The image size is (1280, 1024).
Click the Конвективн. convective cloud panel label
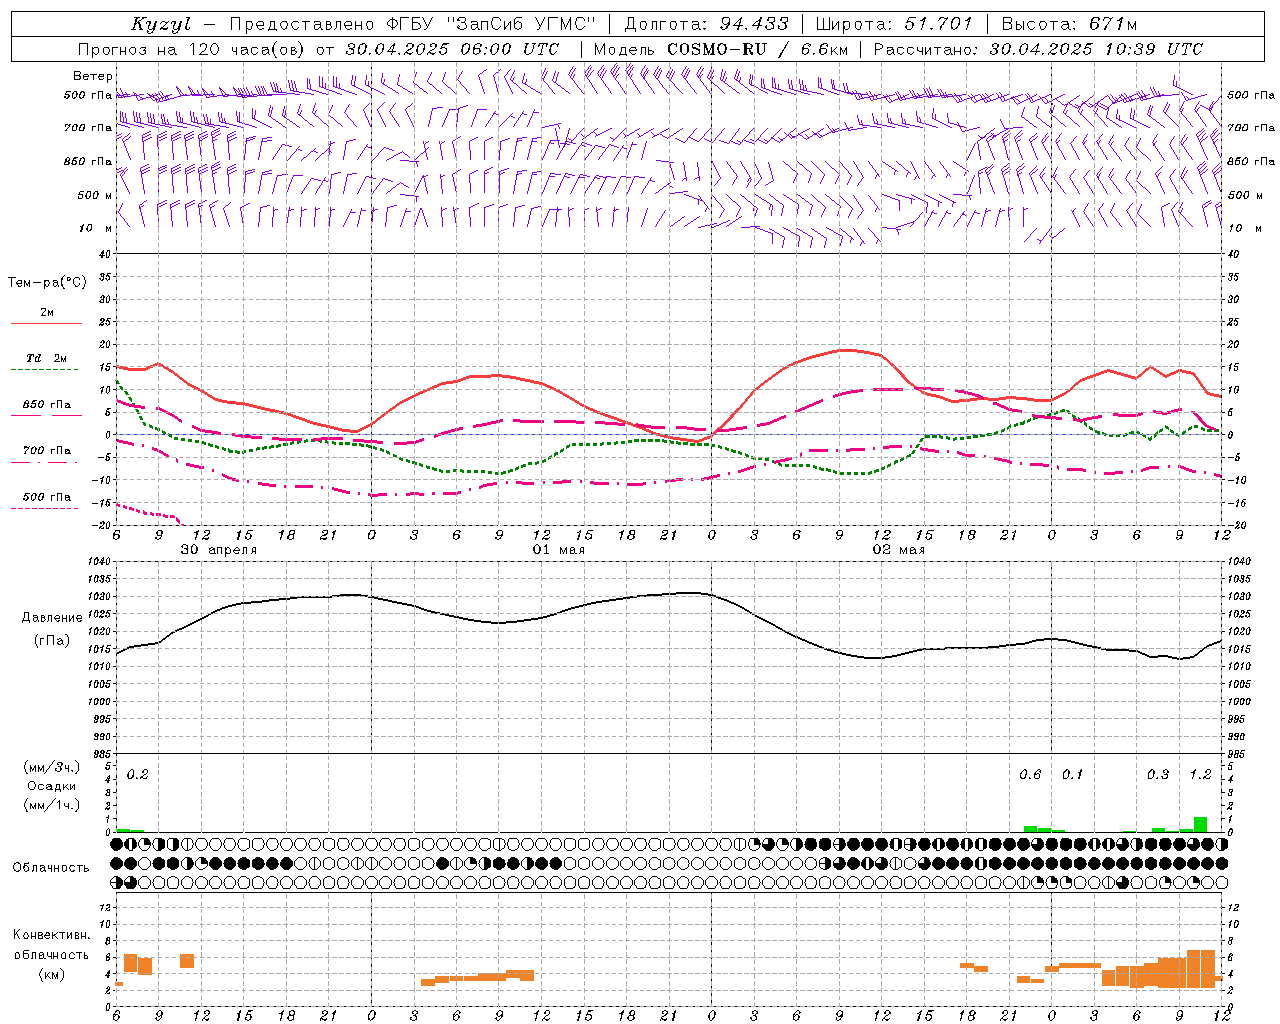click(52, 935)
